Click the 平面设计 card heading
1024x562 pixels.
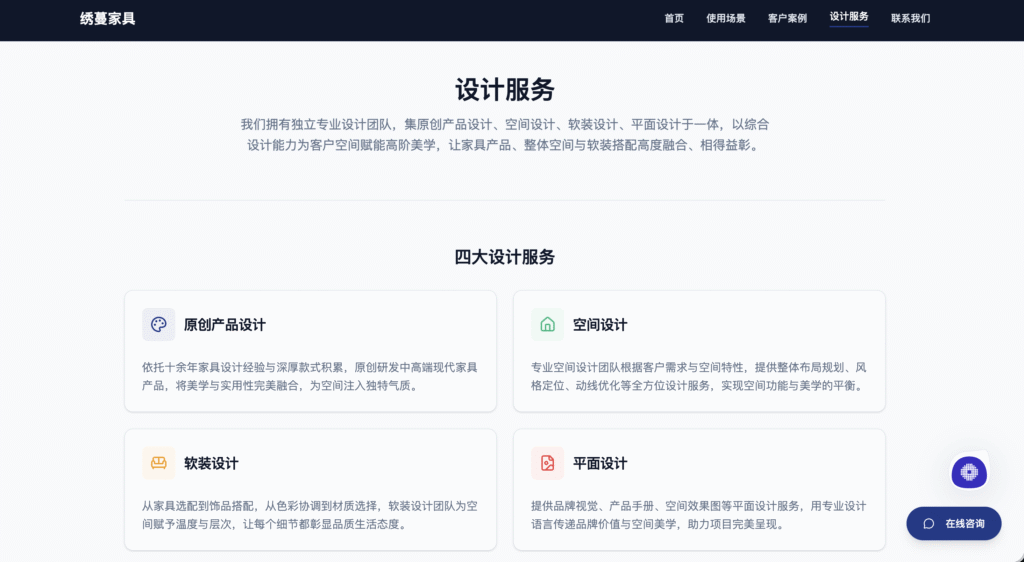click(x=600, y=464)
